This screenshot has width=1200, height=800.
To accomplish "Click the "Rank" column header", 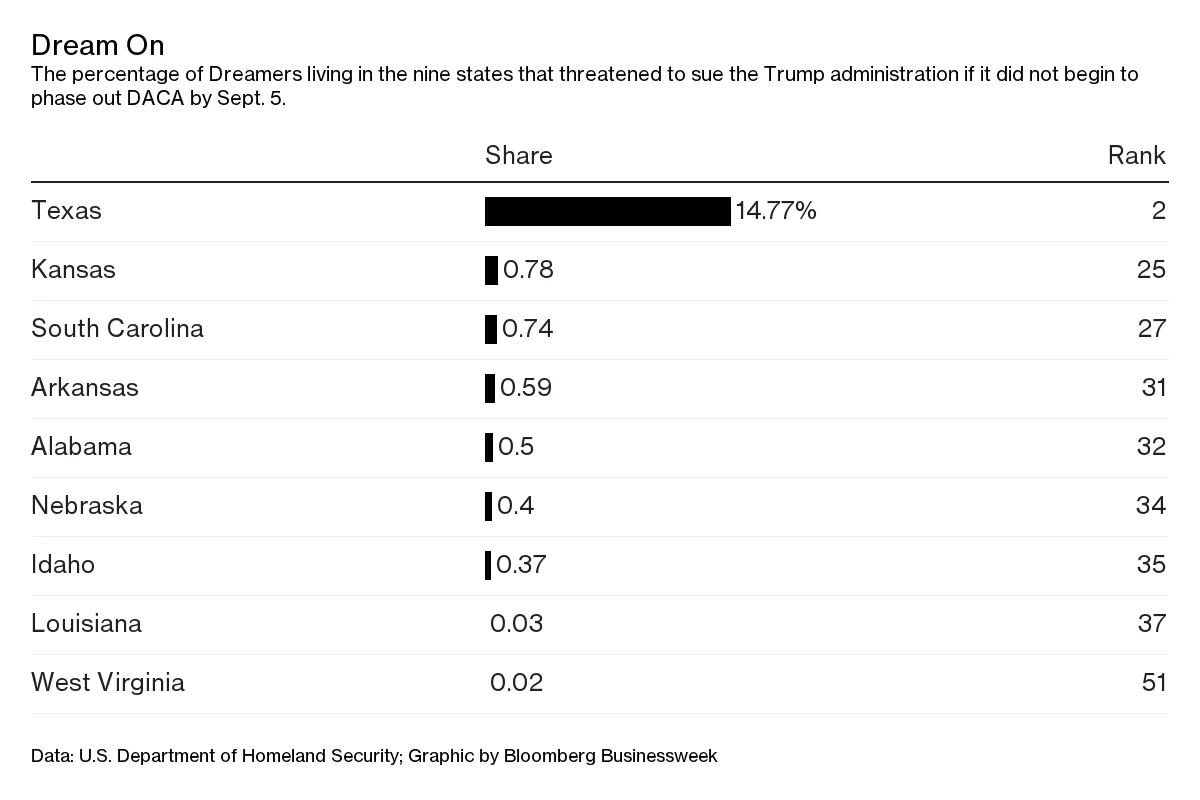I will (x=1136, y=155).
